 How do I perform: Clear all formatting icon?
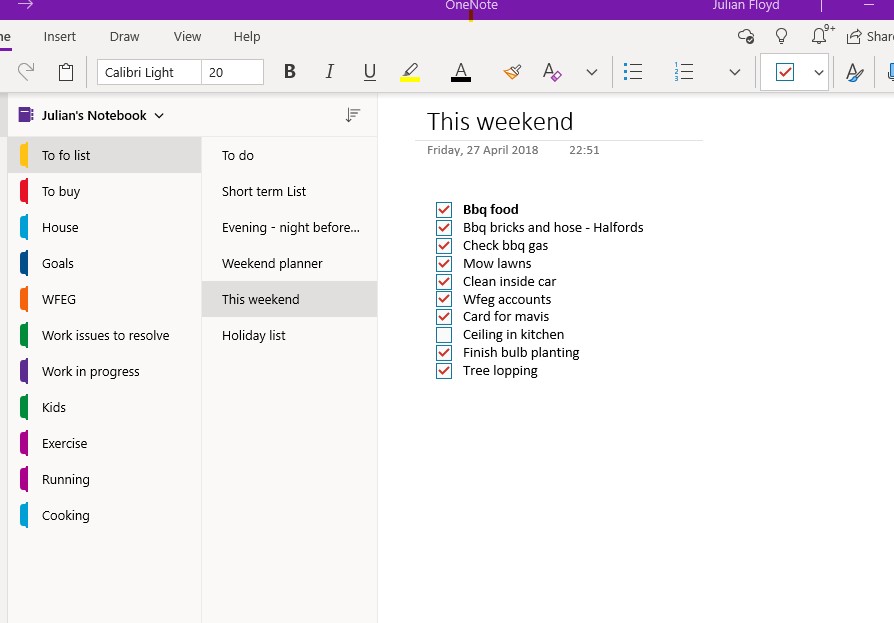552,72
